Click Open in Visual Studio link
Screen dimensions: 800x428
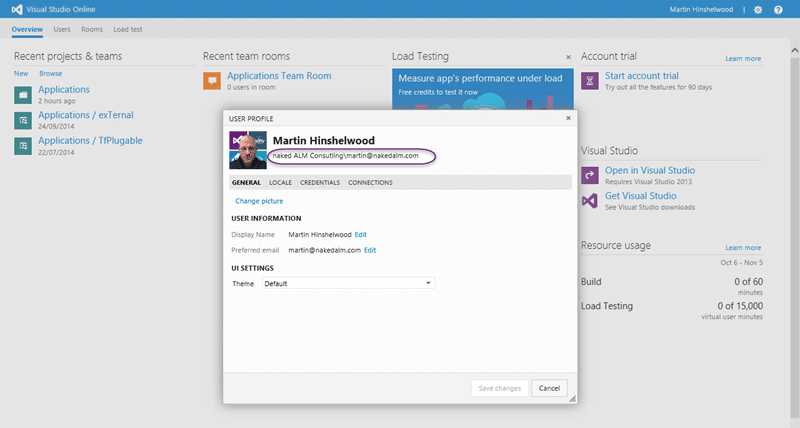pos(650,170)
